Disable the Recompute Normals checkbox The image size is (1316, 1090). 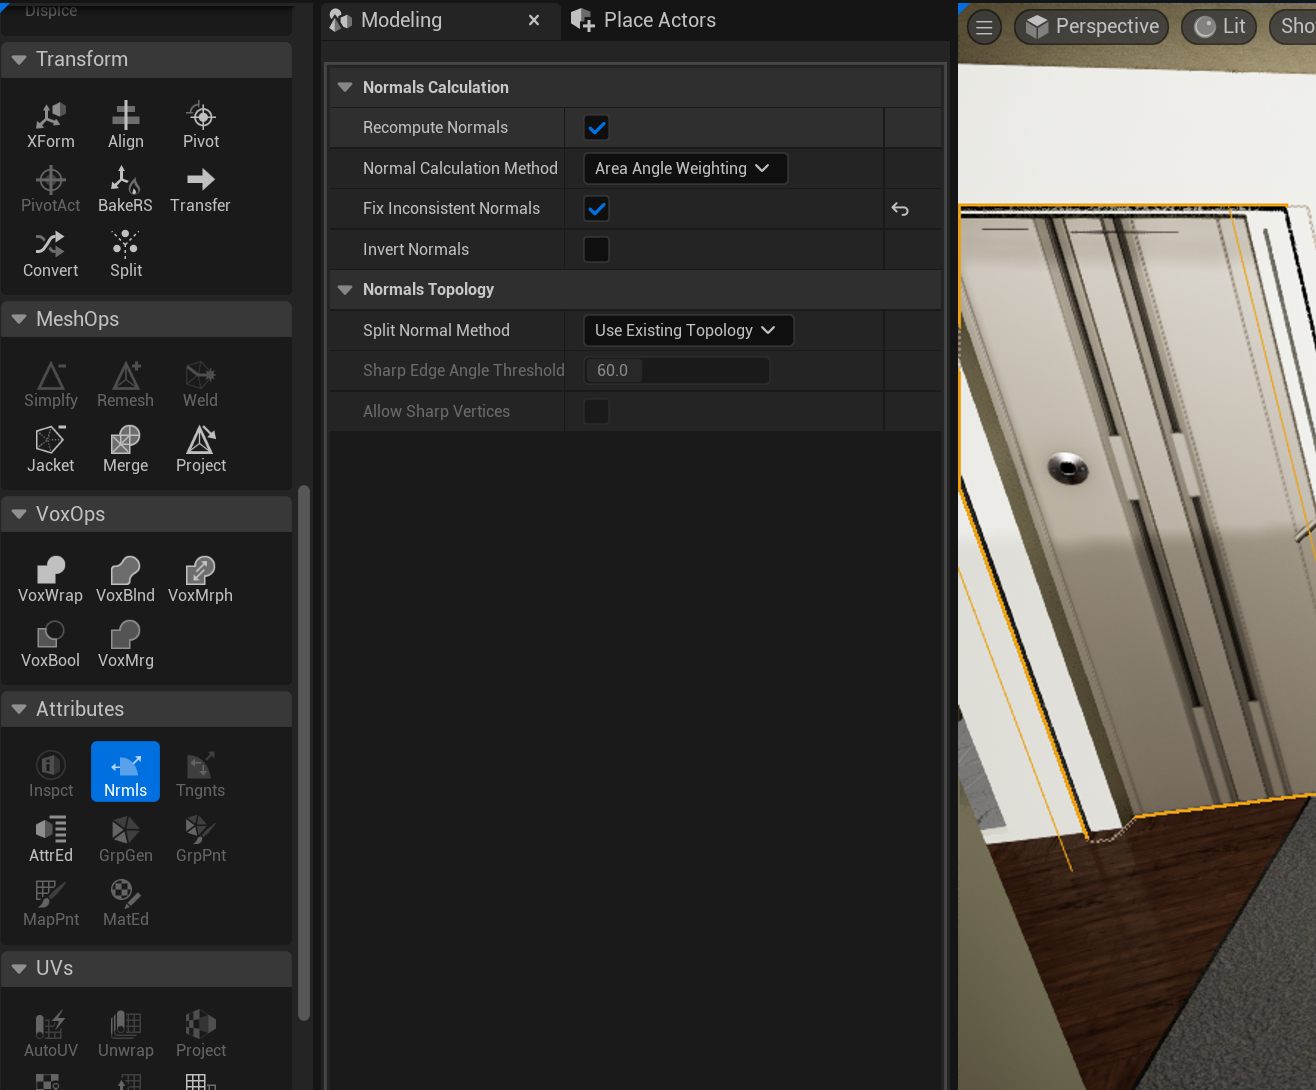click(x=596, y=128)
